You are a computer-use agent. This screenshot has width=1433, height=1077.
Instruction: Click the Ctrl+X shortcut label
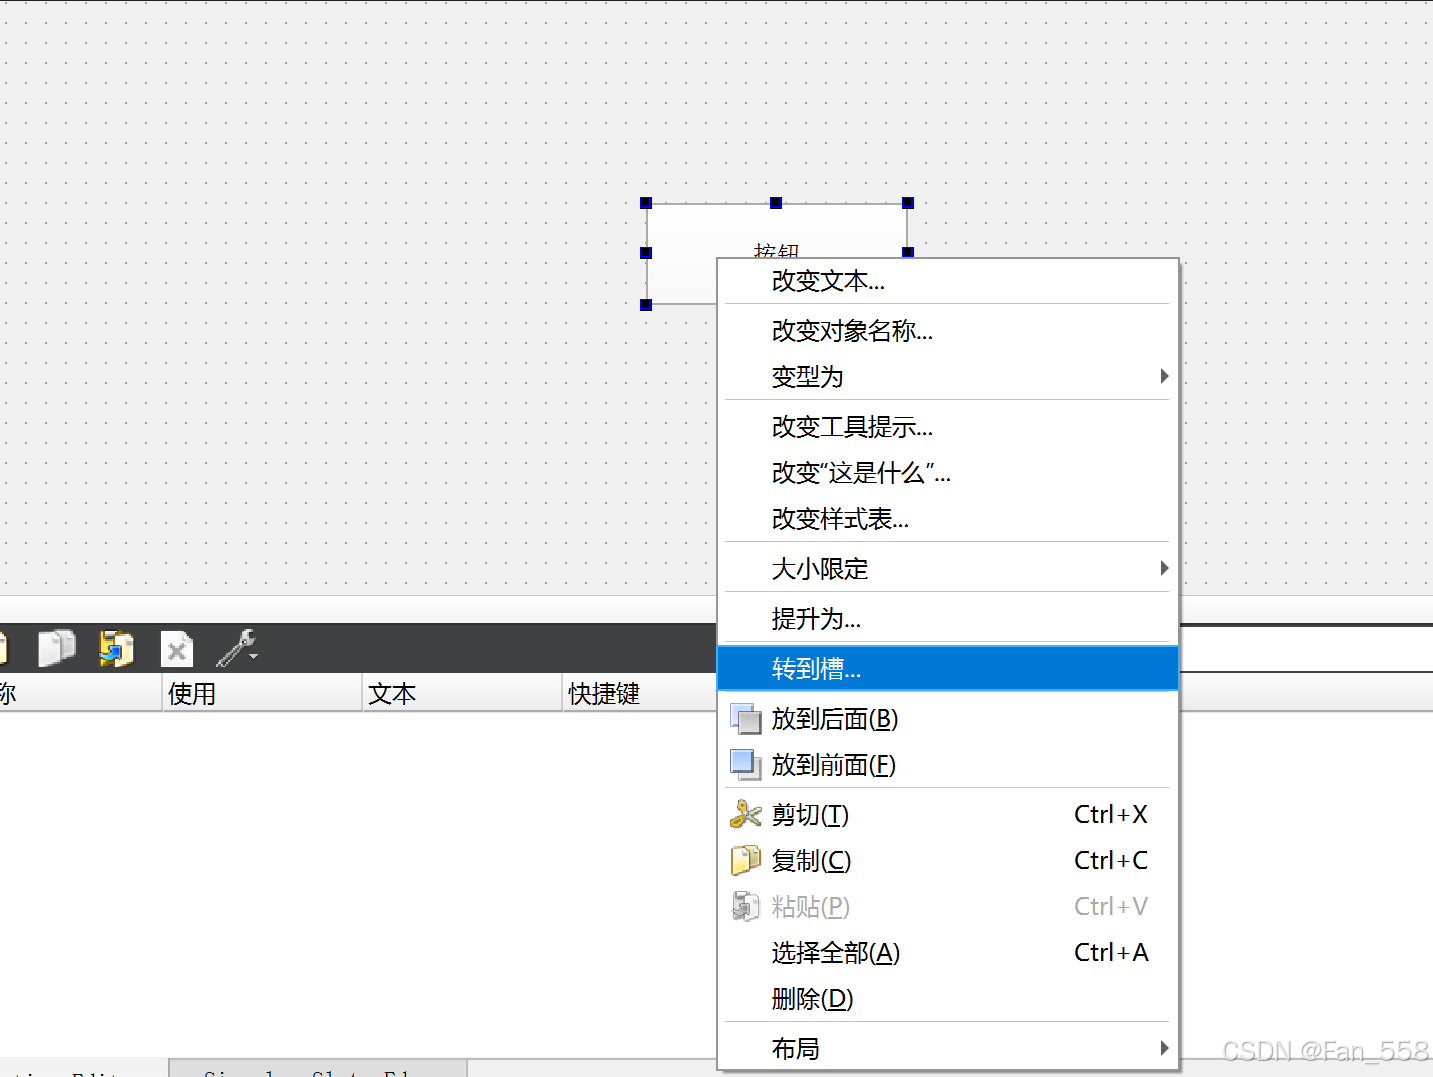pyautogui.click(x=1111, y=815)
